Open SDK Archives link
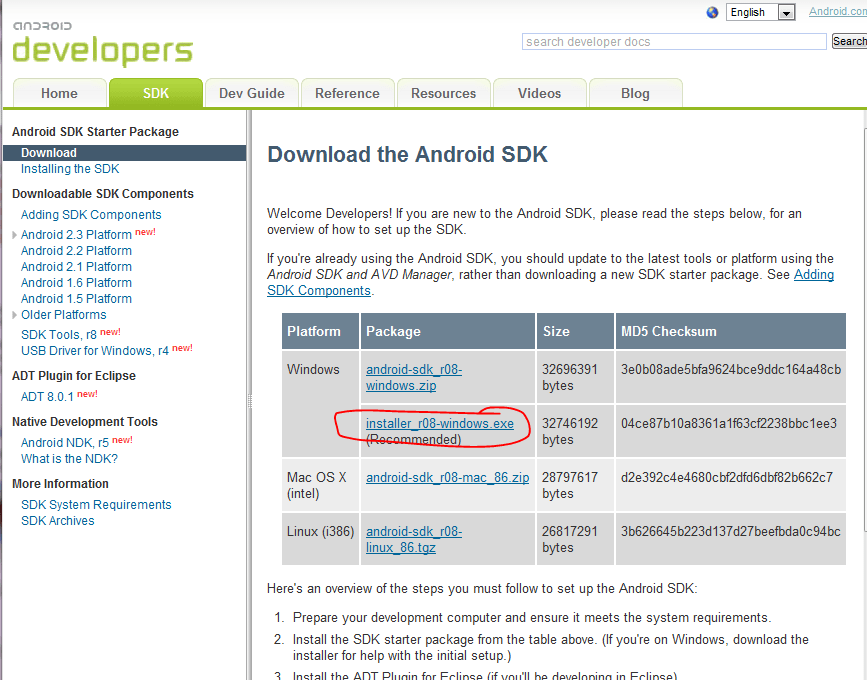The height and width of the screenshot is (680, 867). tap(58, 520)
